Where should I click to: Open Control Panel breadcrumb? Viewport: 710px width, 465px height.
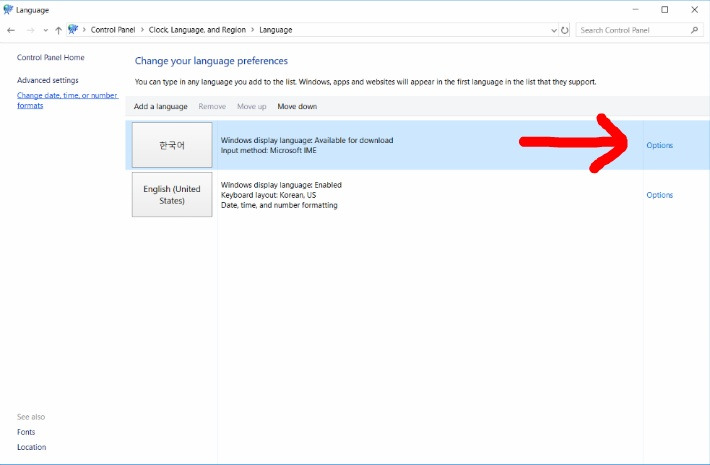pos(113,30)
